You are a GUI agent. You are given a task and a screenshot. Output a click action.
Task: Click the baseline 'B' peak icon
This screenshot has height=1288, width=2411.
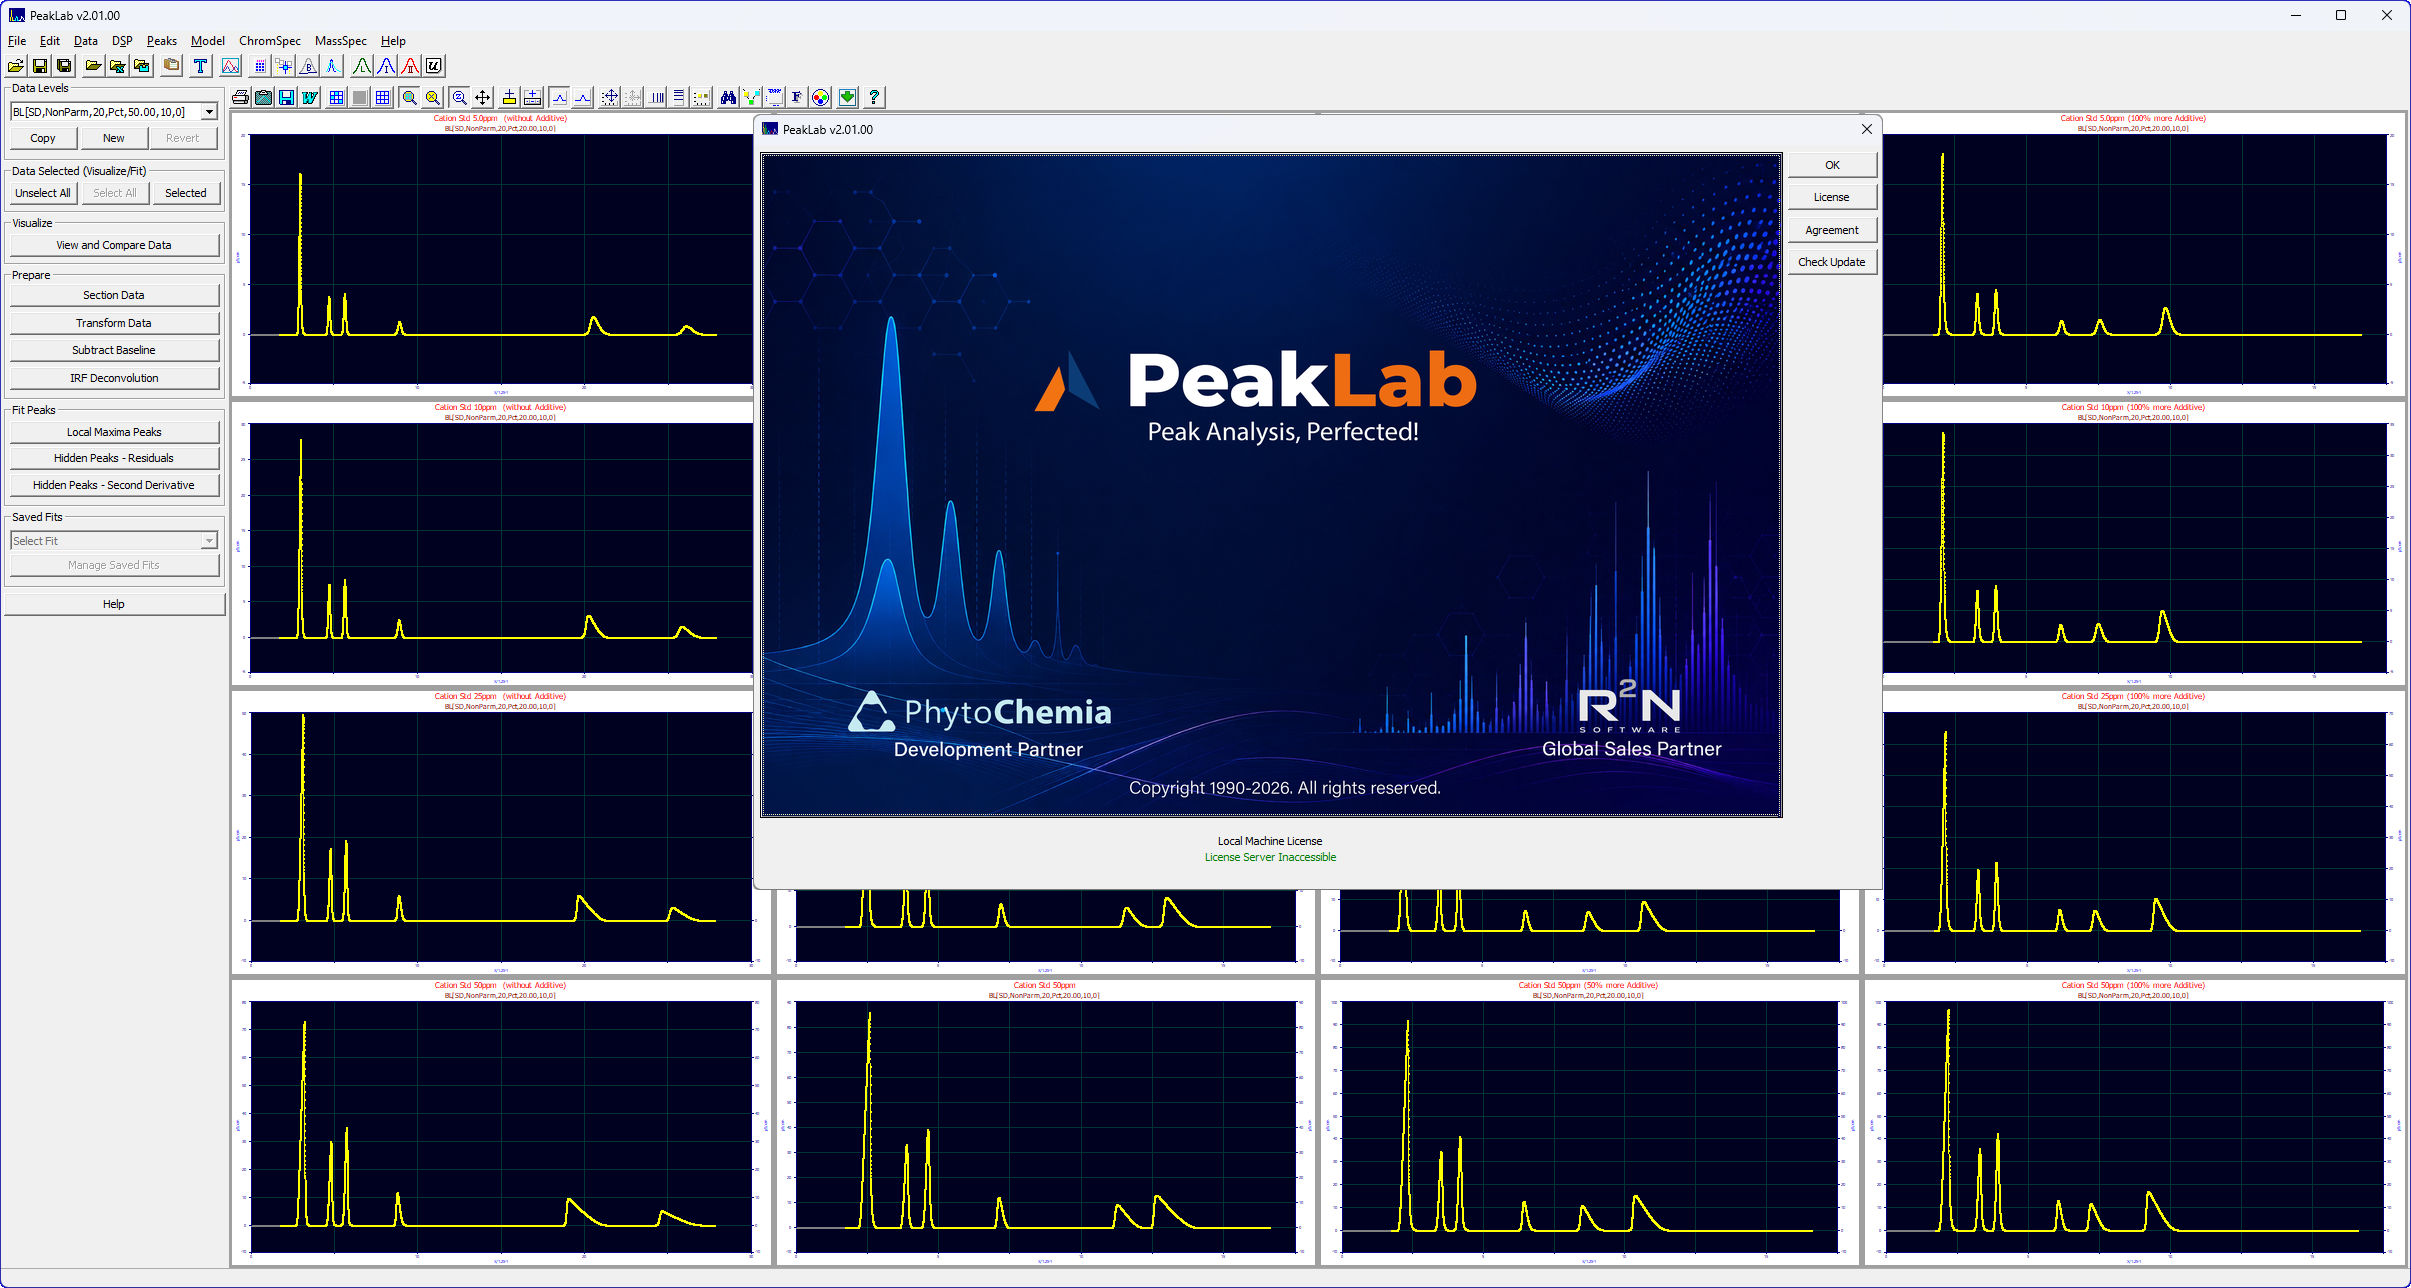[309, 66]
